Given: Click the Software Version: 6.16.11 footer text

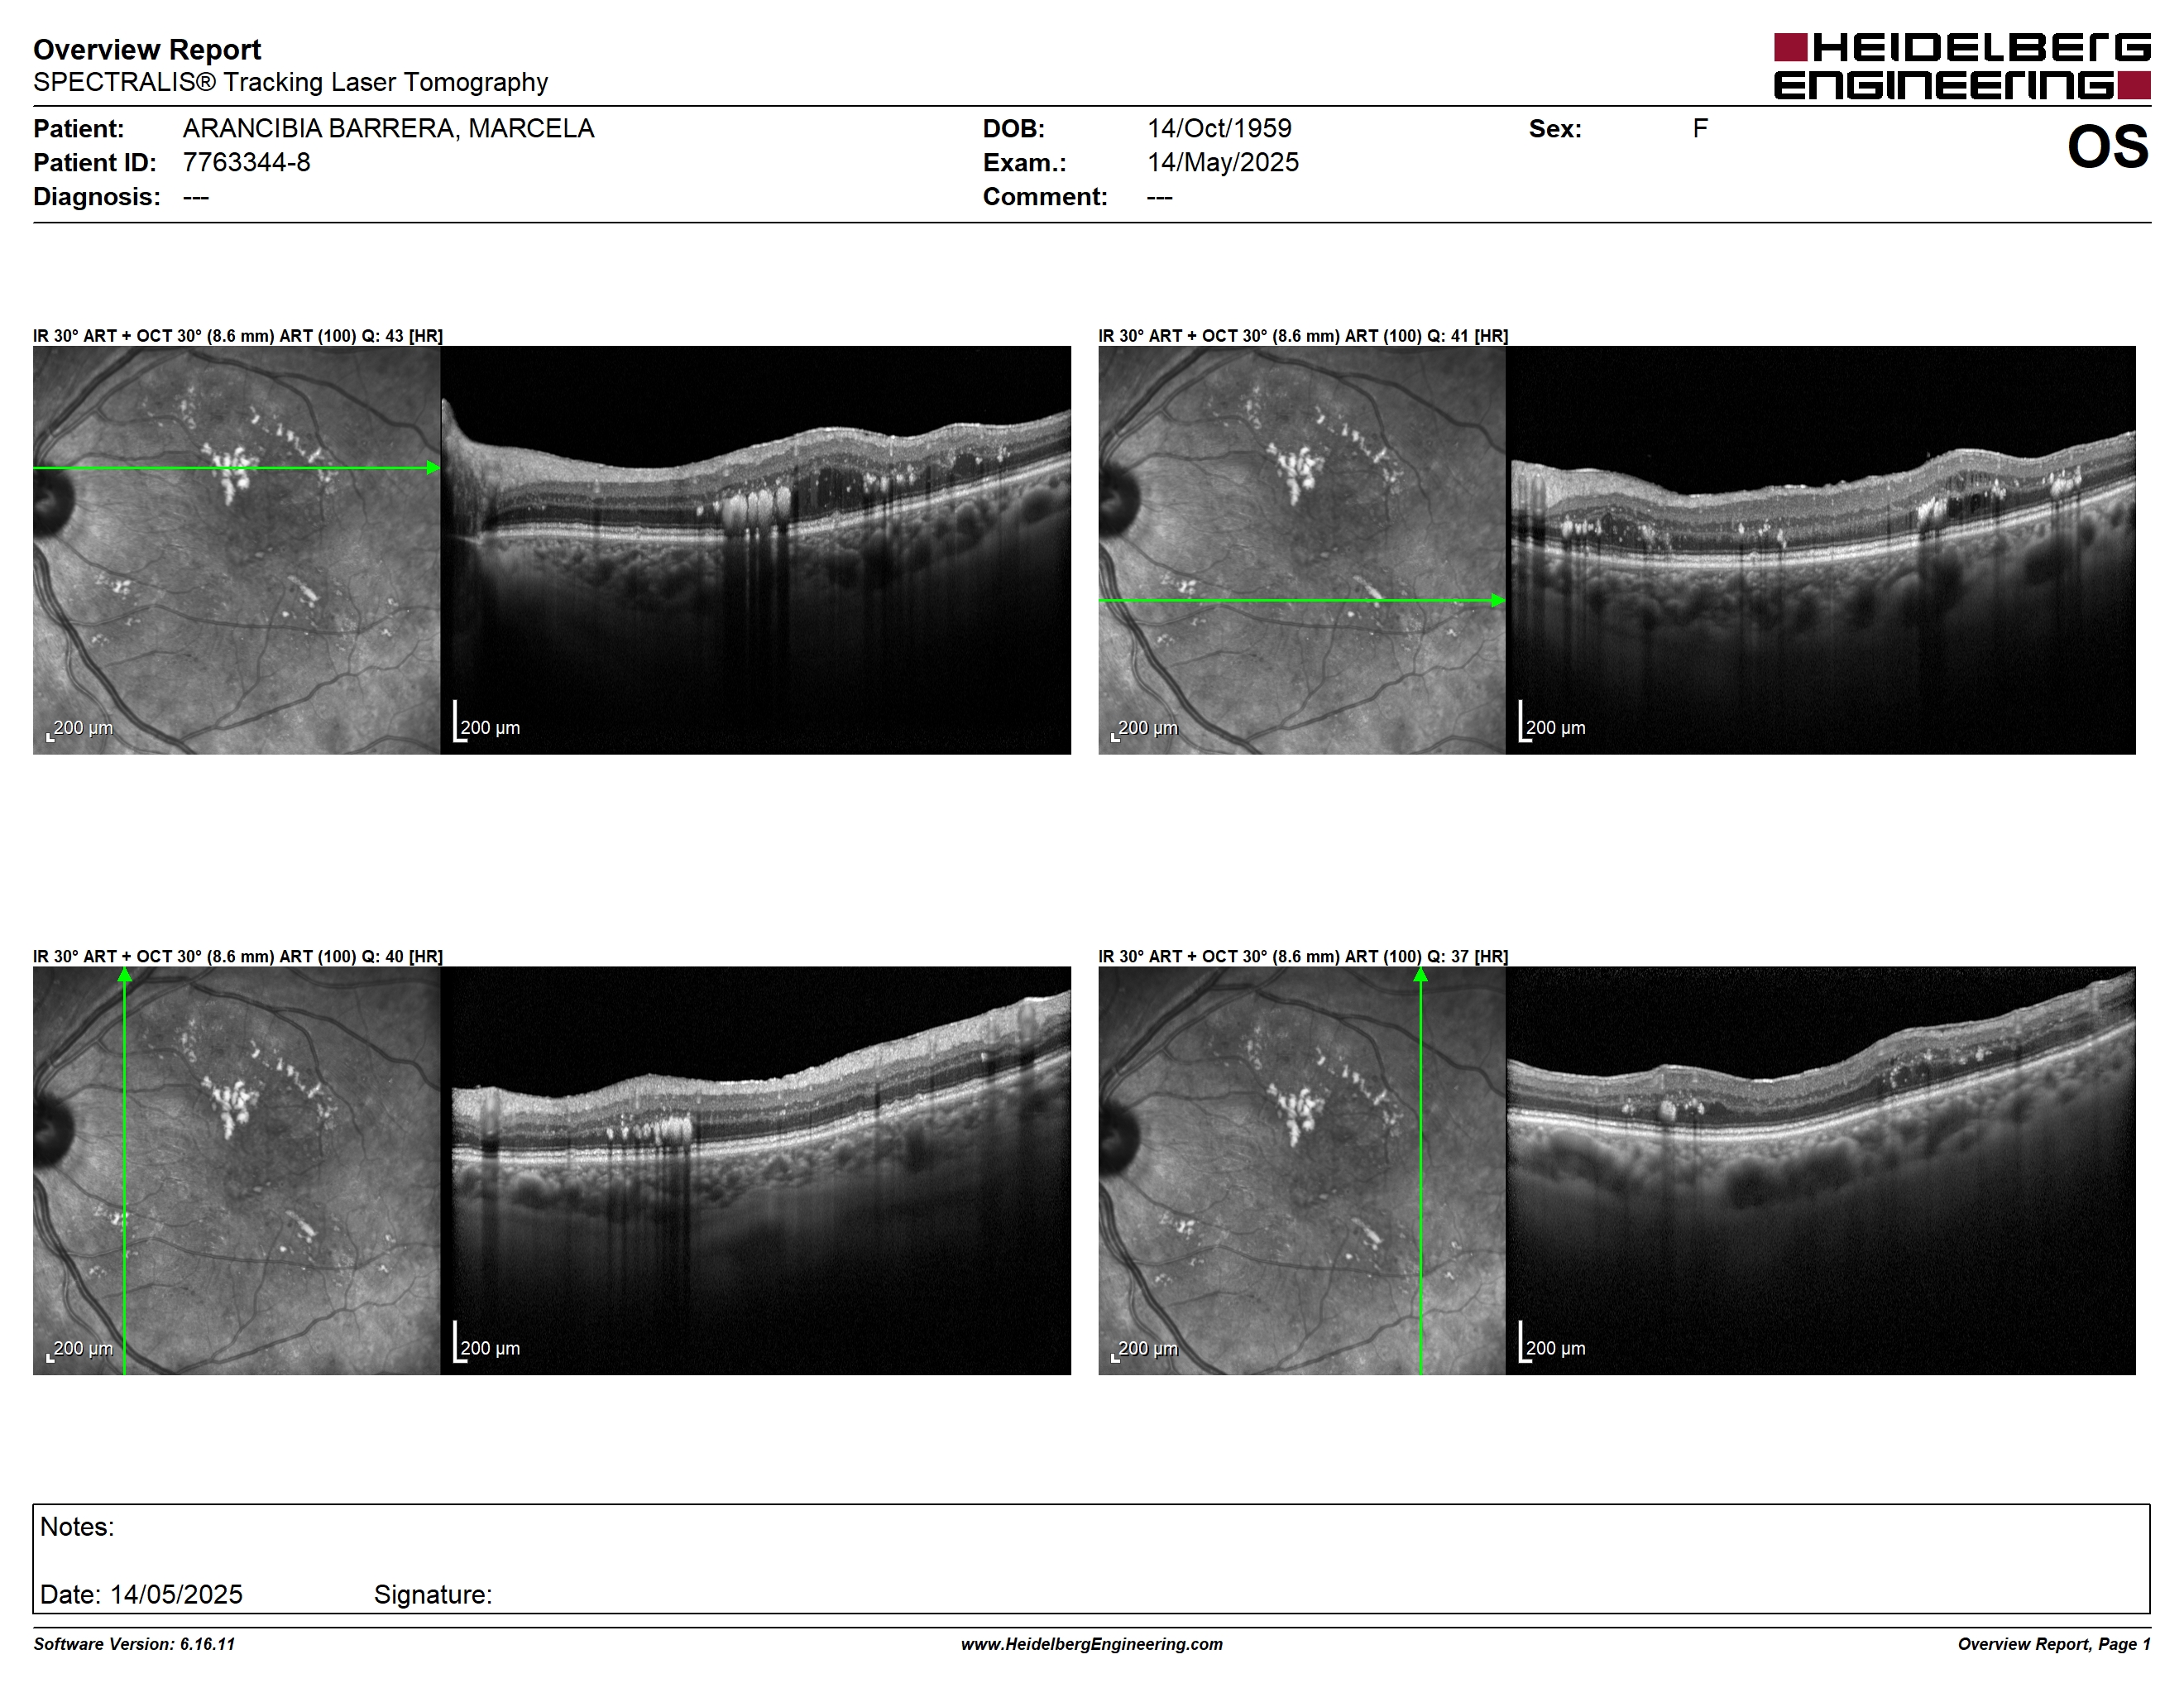Looking at the screenshot, I should pyautogui.click(x=134, y=1644).
